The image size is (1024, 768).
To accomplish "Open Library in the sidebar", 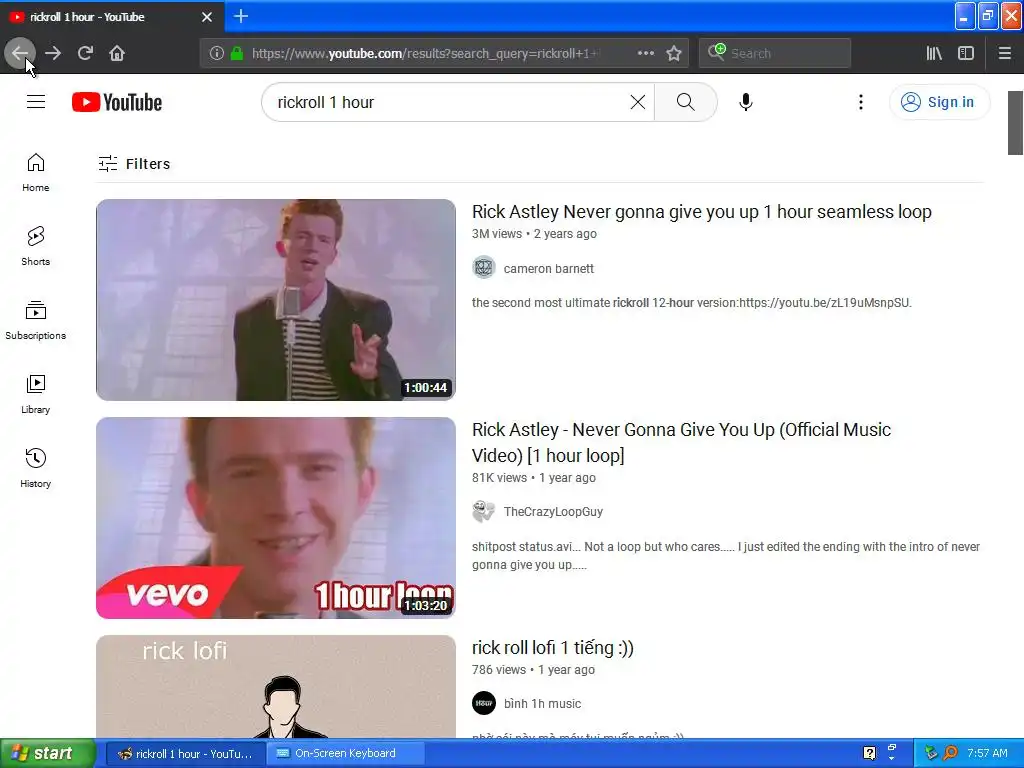I will coord(35,394).
